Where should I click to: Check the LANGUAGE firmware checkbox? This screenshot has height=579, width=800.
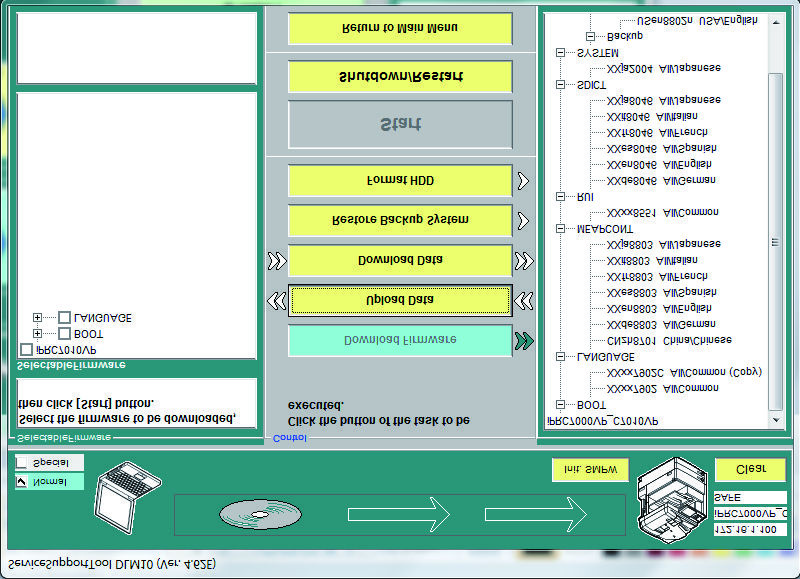pos(64,317)
